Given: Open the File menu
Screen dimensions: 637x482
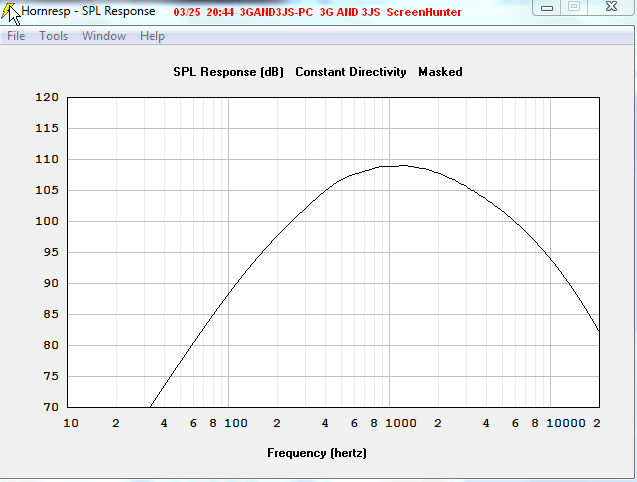Looking at the screenshot, I should pyautogui.click(x=16, y=36).
